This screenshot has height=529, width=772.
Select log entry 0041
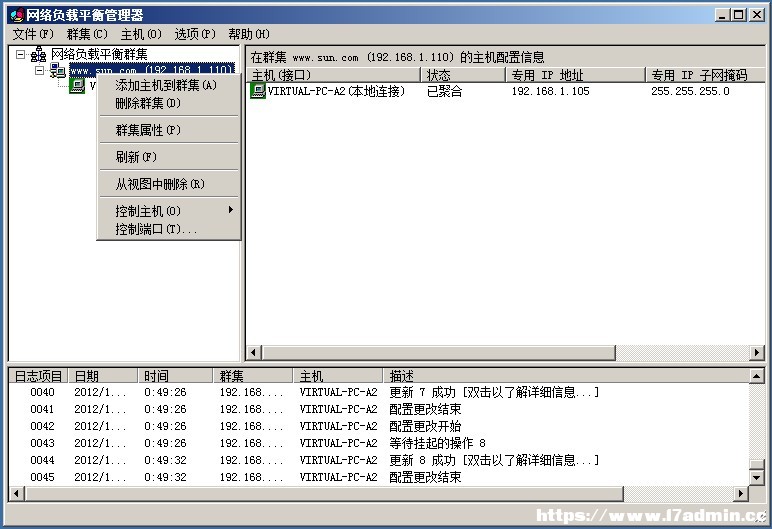click(379, 409)
